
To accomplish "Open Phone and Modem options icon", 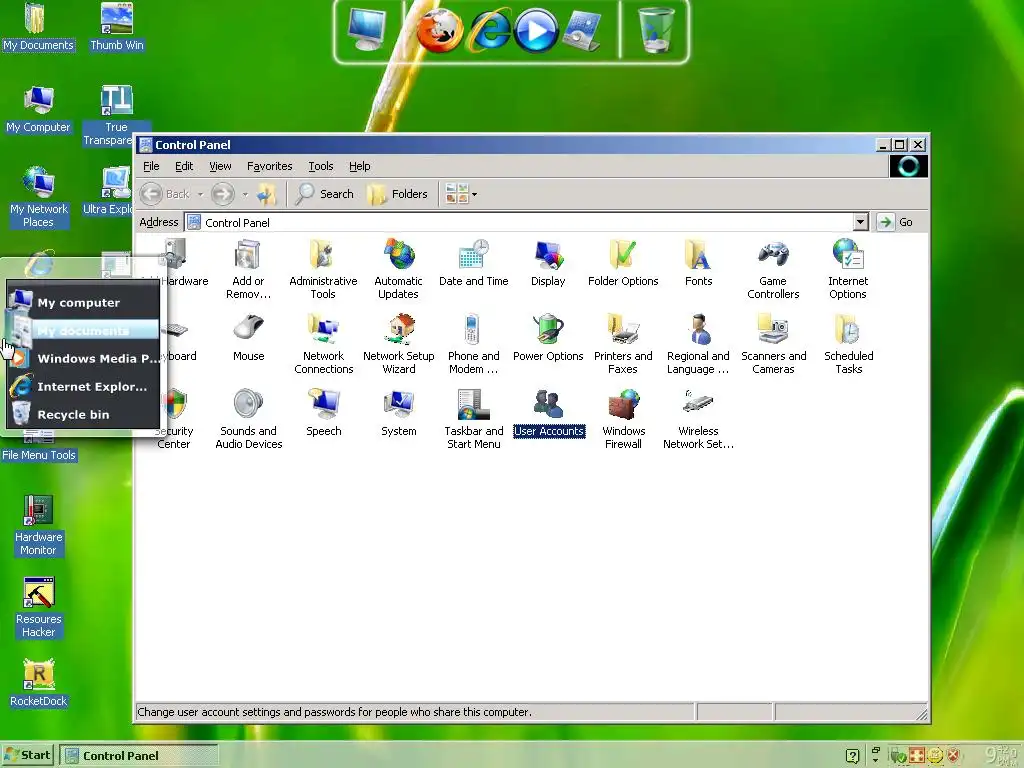I will click(473, 344).
